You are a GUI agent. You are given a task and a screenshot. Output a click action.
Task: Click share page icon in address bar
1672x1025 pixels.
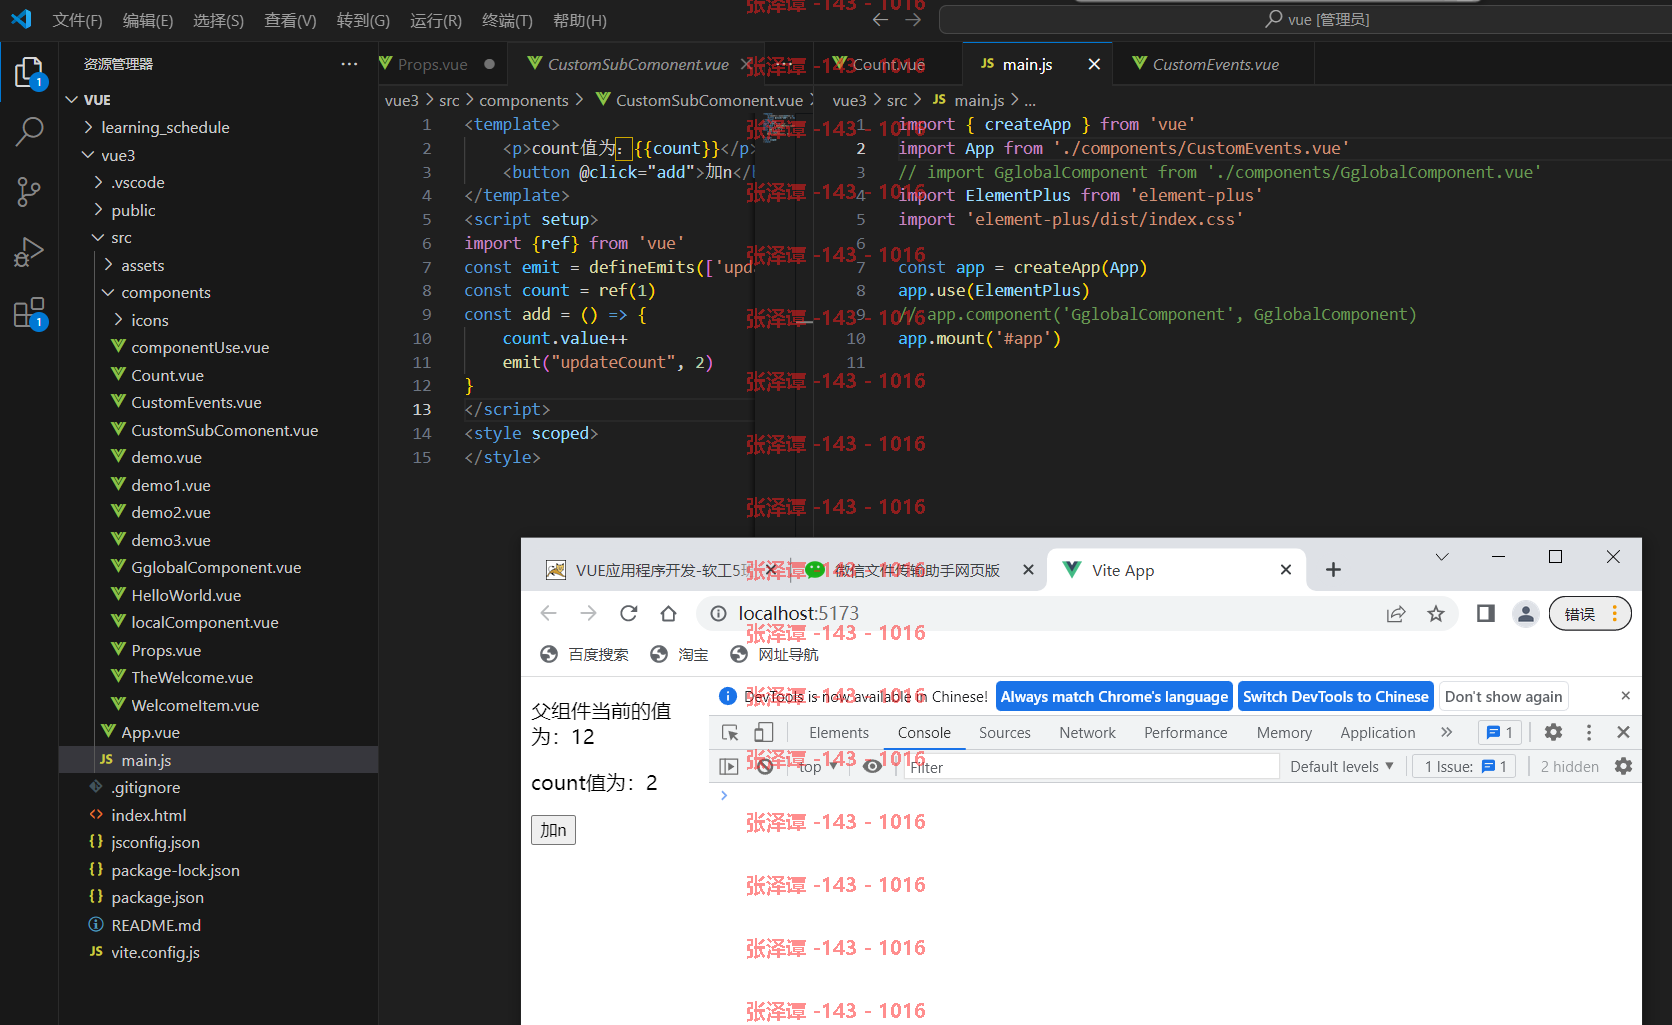click(1396, 614)
